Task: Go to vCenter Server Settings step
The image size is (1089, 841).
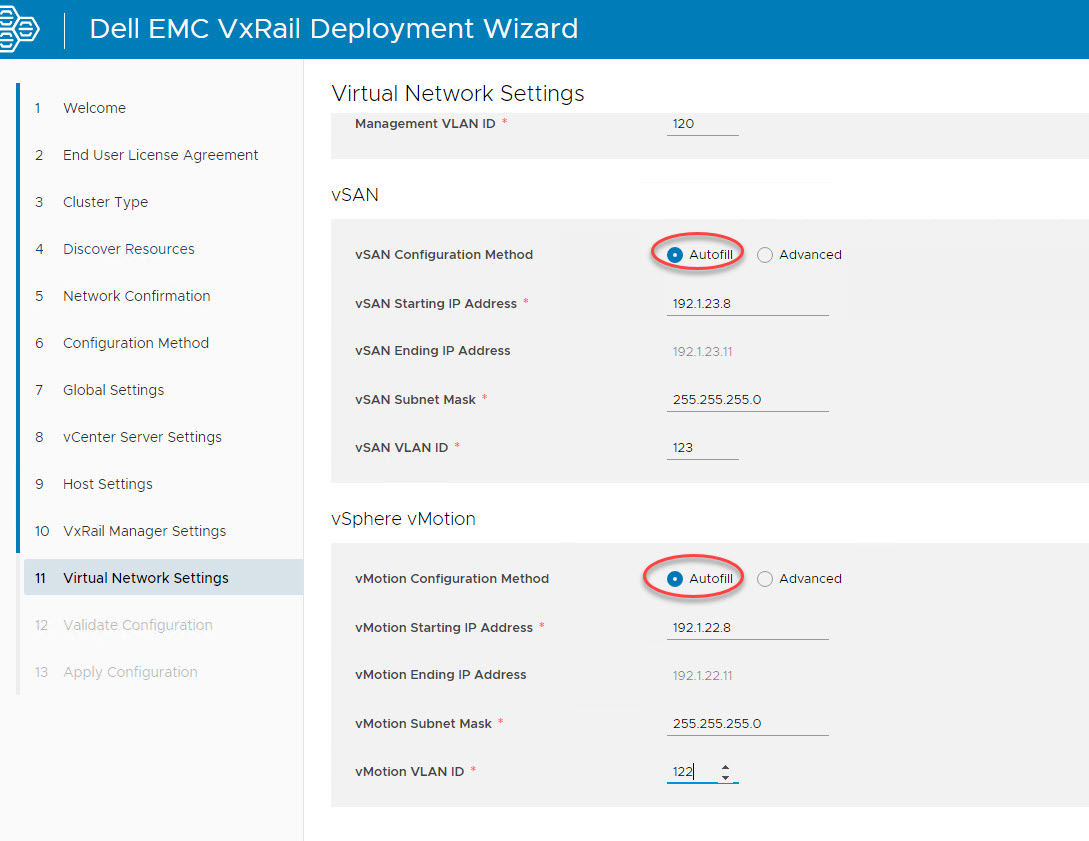Action: [x=142, y=437]
